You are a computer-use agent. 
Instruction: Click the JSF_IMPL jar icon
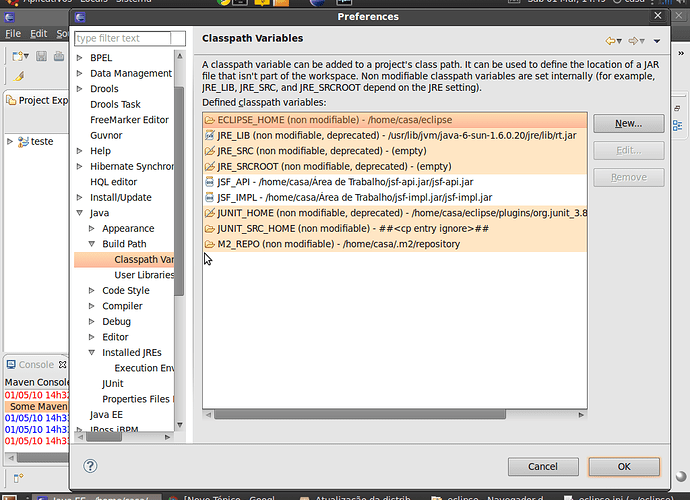click(x=210, y=197)
